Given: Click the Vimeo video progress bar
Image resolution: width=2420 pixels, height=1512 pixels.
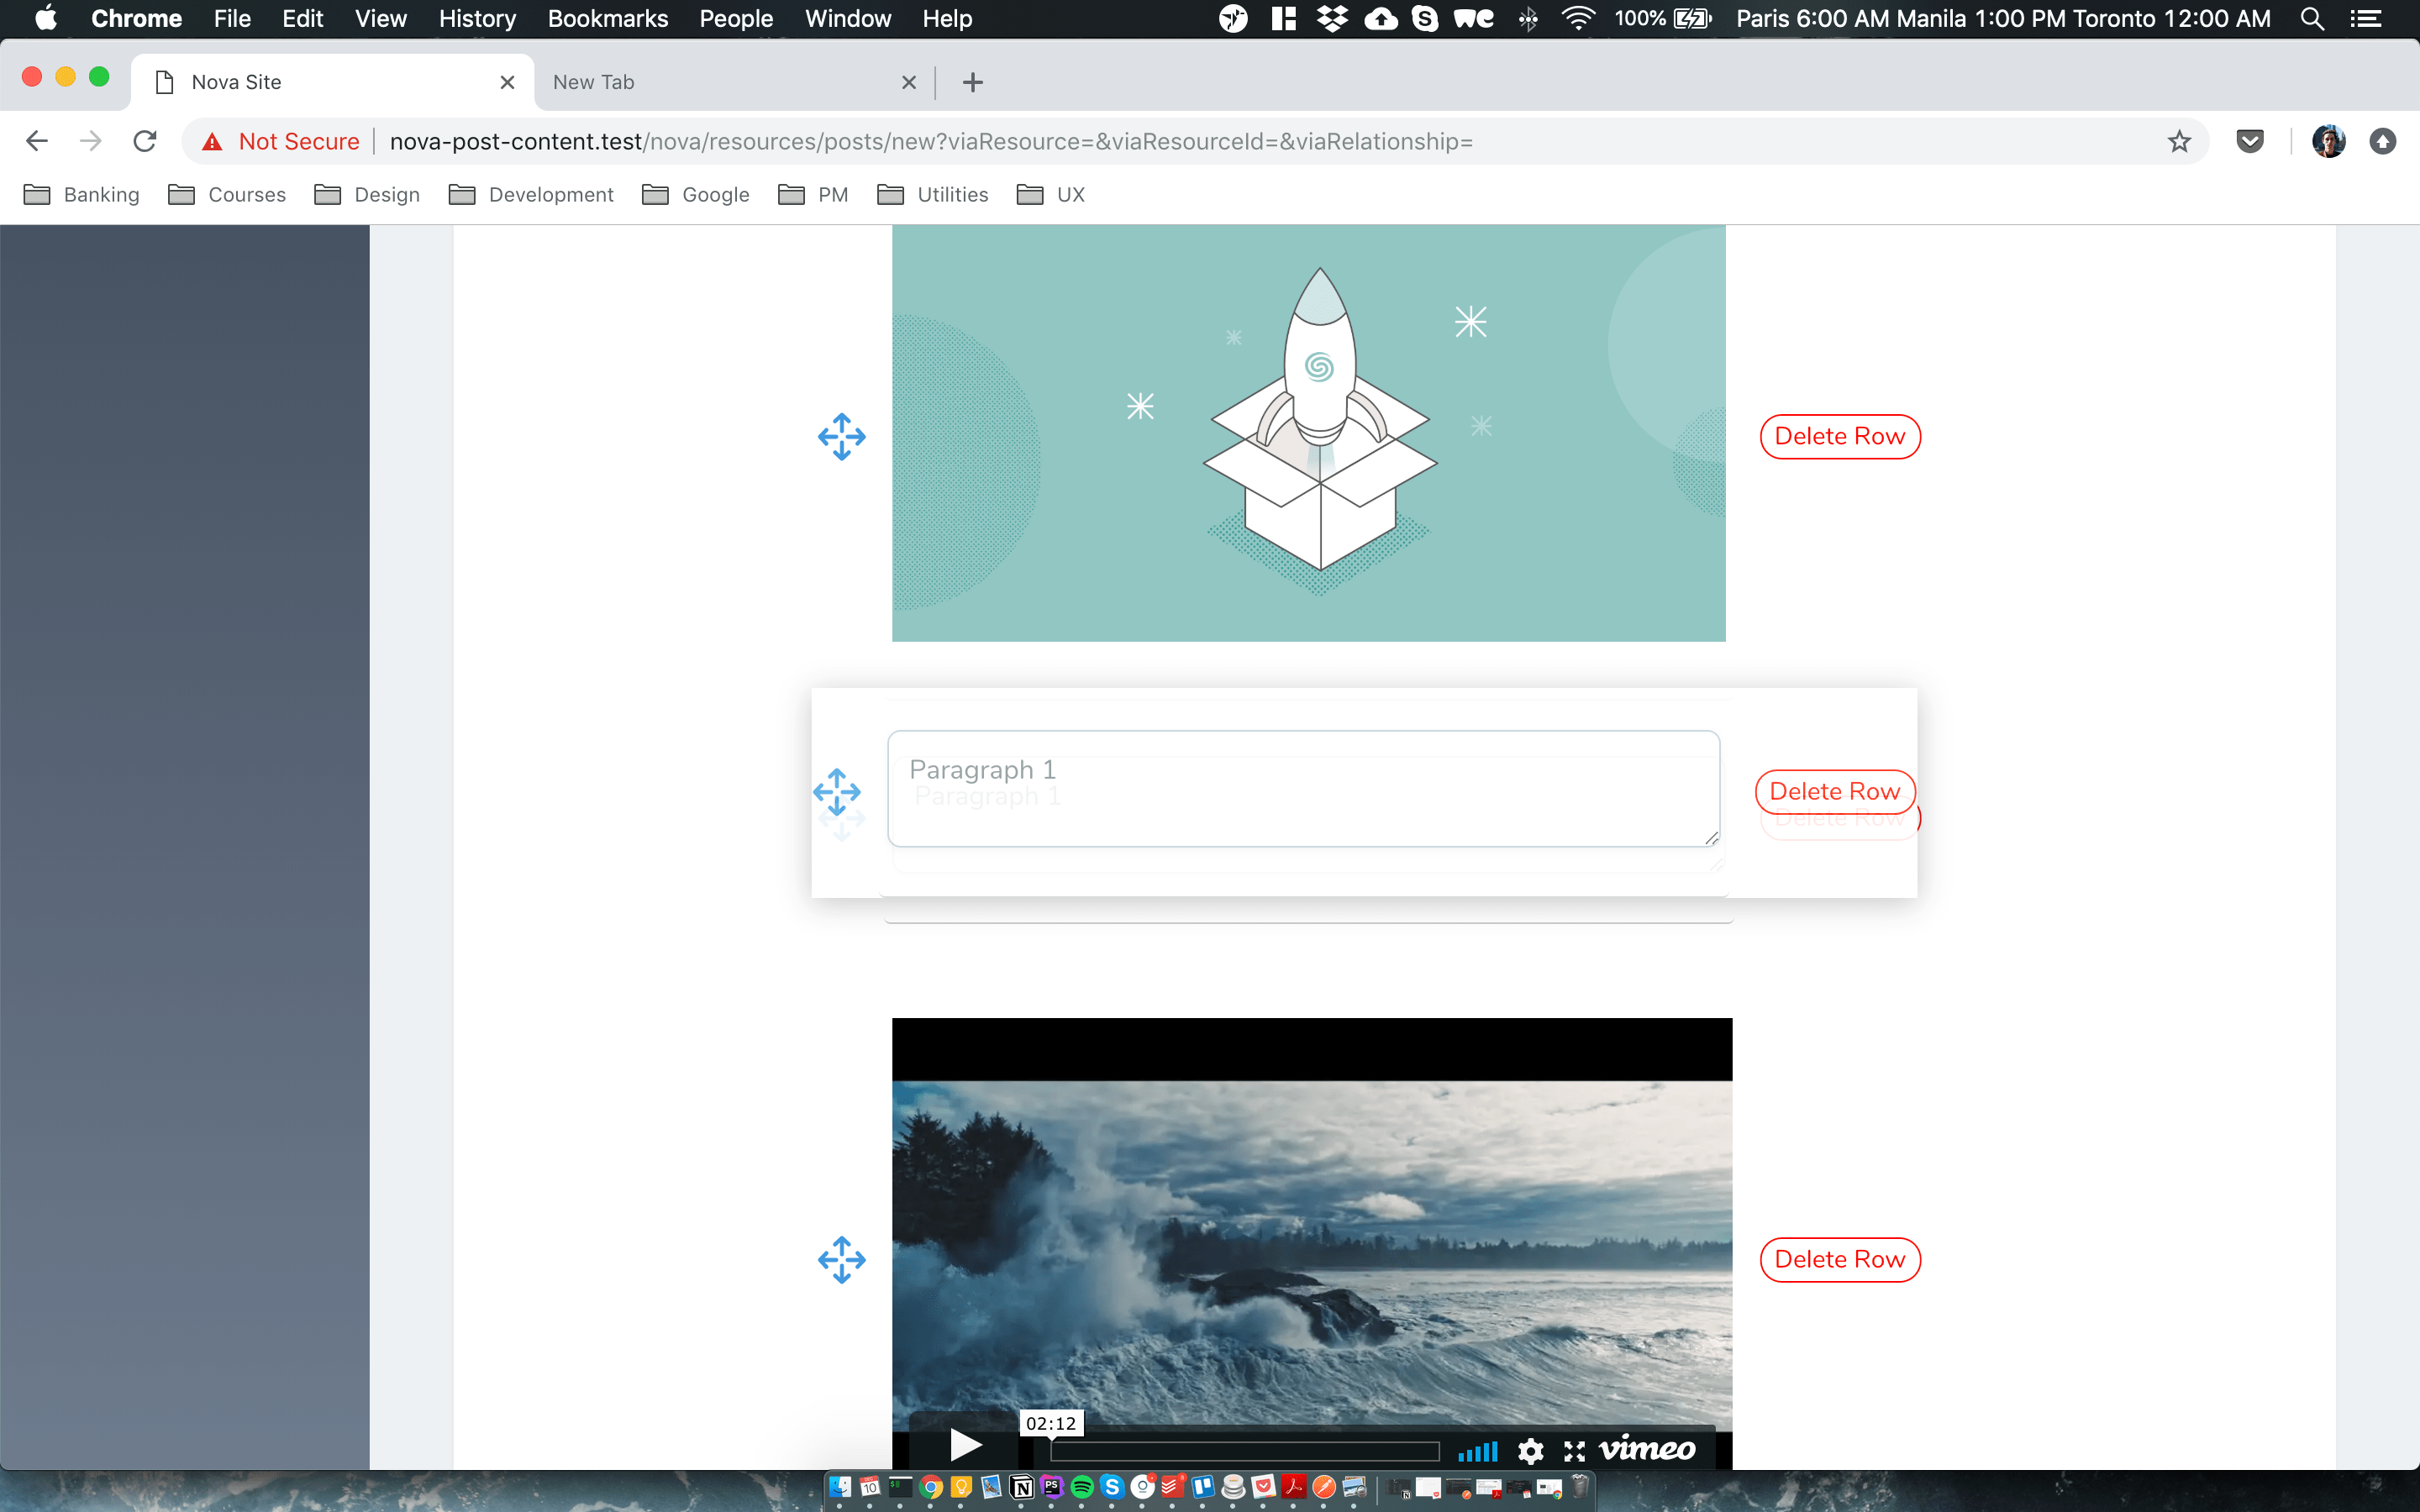Looking at the screenshot, I should 1244,1451.
